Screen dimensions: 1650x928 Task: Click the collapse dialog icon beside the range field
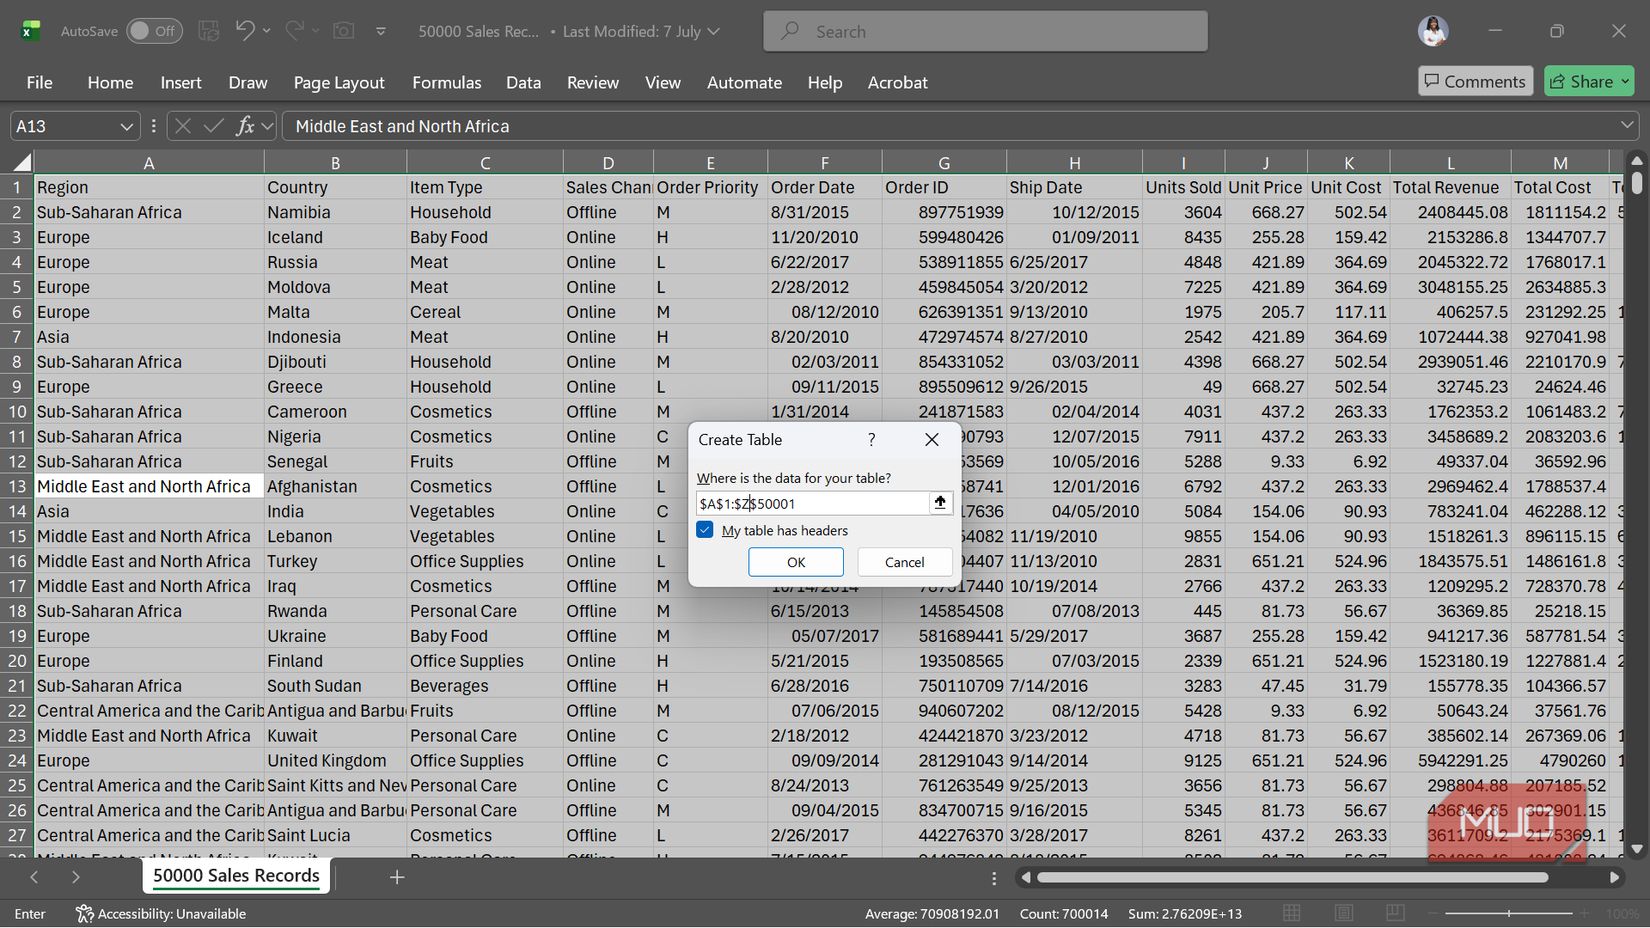pyautogui.click(x=940, y=503)
